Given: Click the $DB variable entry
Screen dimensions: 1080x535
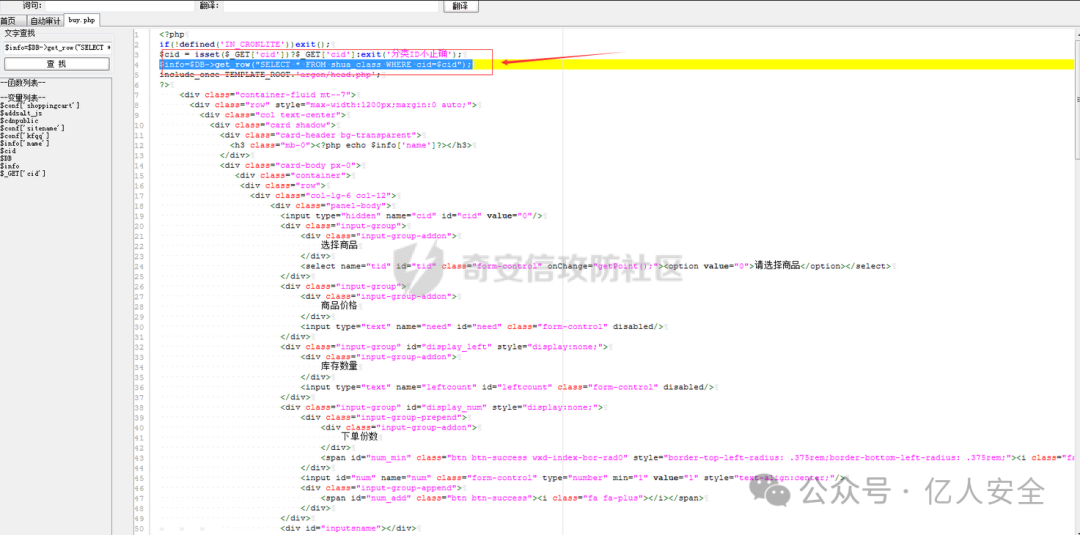Looking at the screenshot, I should click(7, 158).
